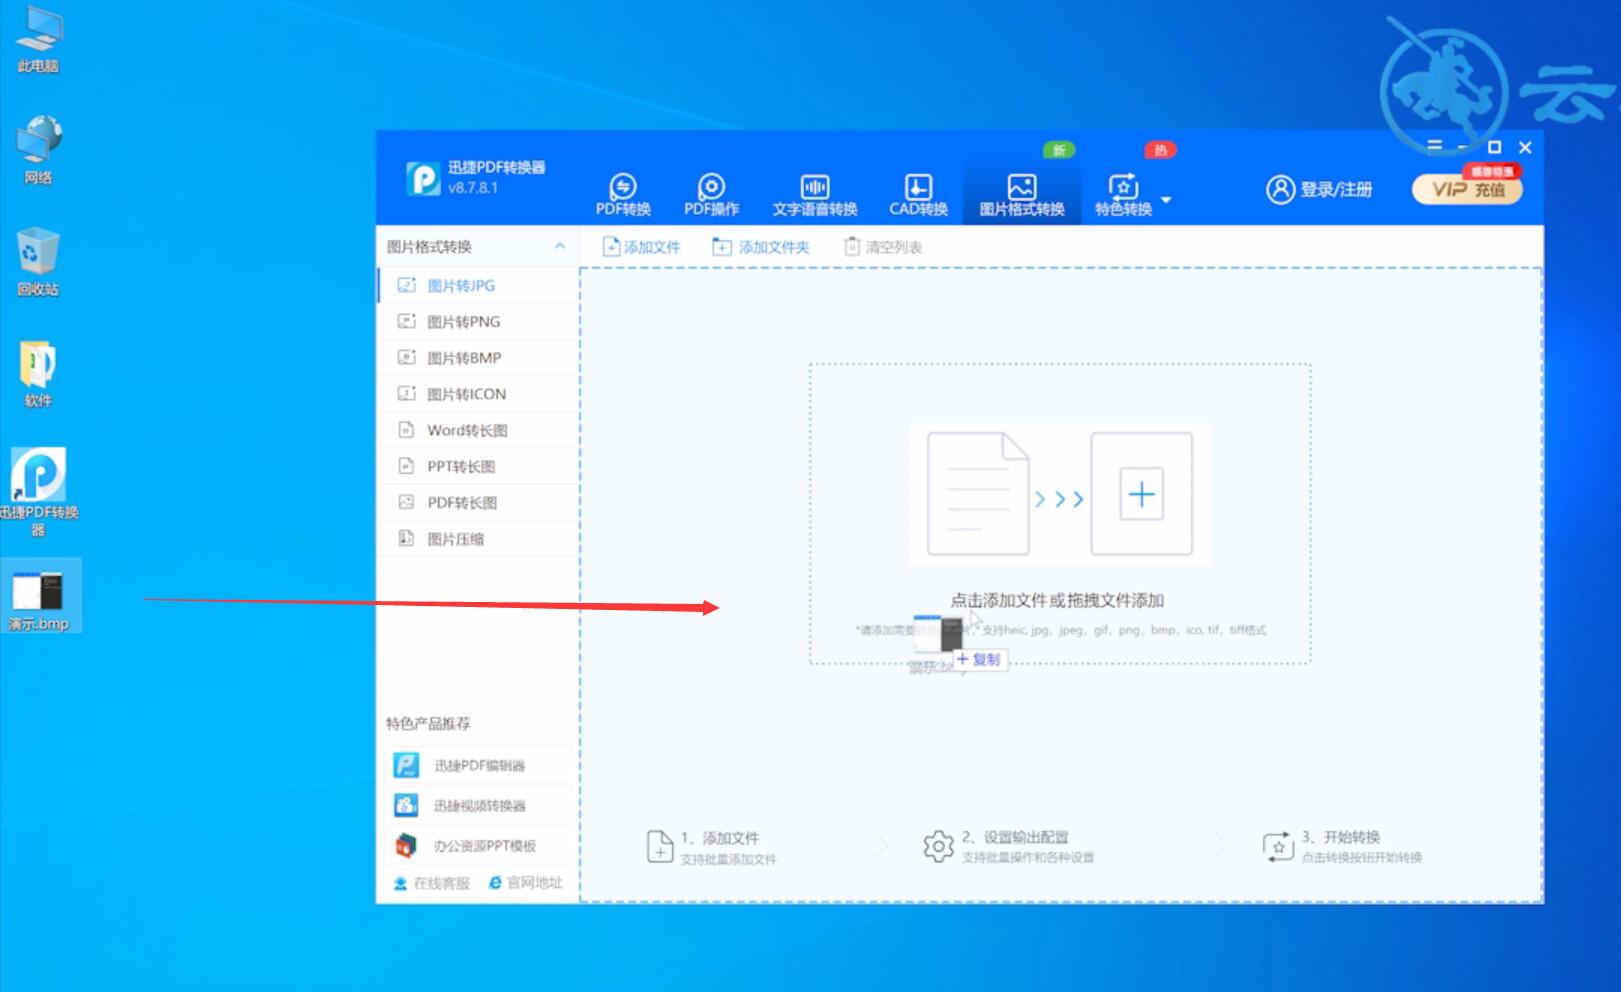Open the 特色转换 tab icon
The width and height of the screenshot is (1621, 992).
point(1123,187)
